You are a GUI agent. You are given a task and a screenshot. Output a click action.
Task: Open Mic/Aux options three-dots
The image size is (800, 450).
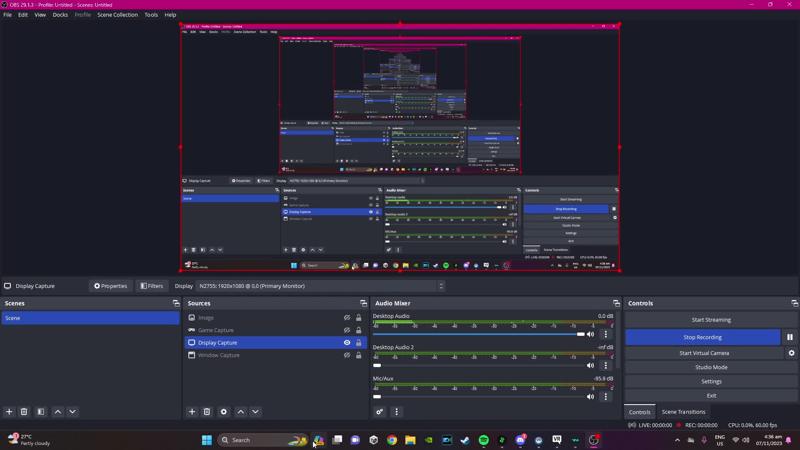pyautogui.click(x=606, y=396)
